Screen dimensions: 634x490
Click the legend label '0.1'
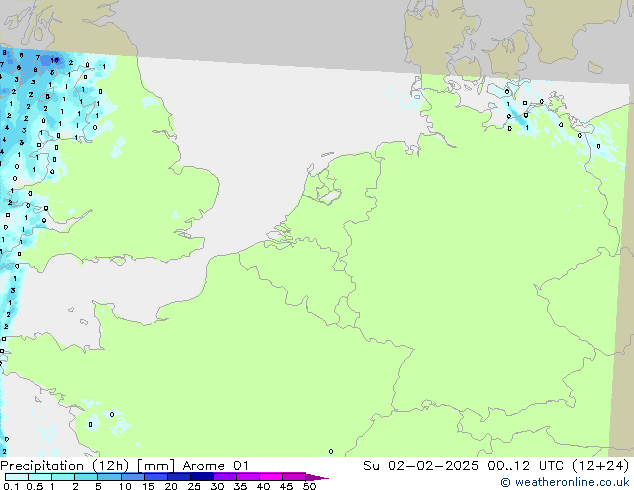pyautogui.click(x=11, y=486)
